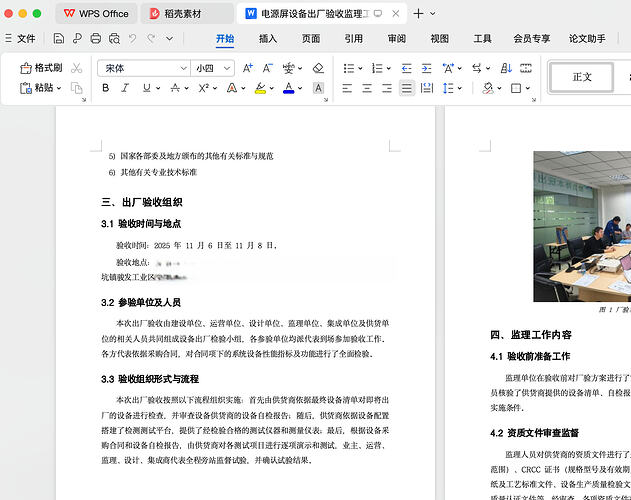The width and height of the screenshot is (631, 500).
Task: Click the distributed columns icon
Action: [526, 68]
